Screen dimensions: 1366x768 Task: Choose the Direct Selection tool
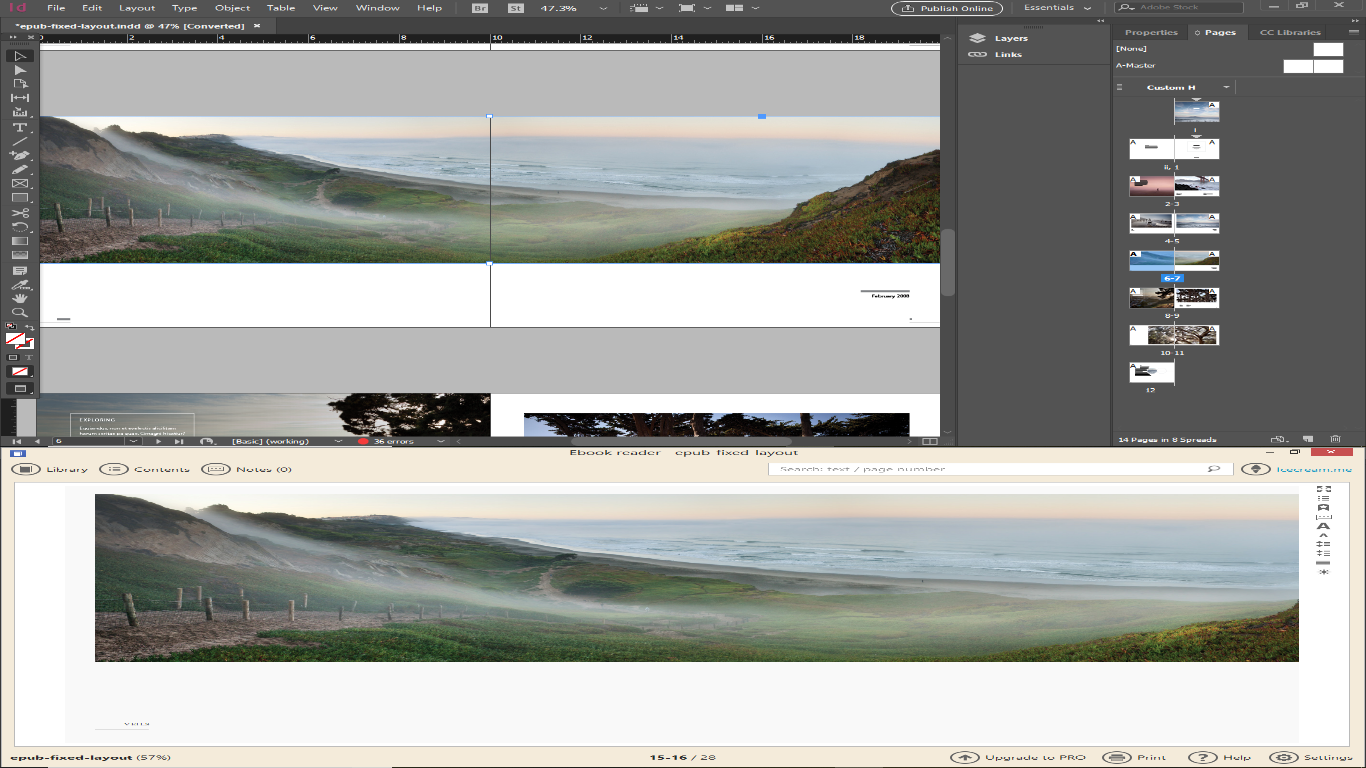(x=19, y=70)
